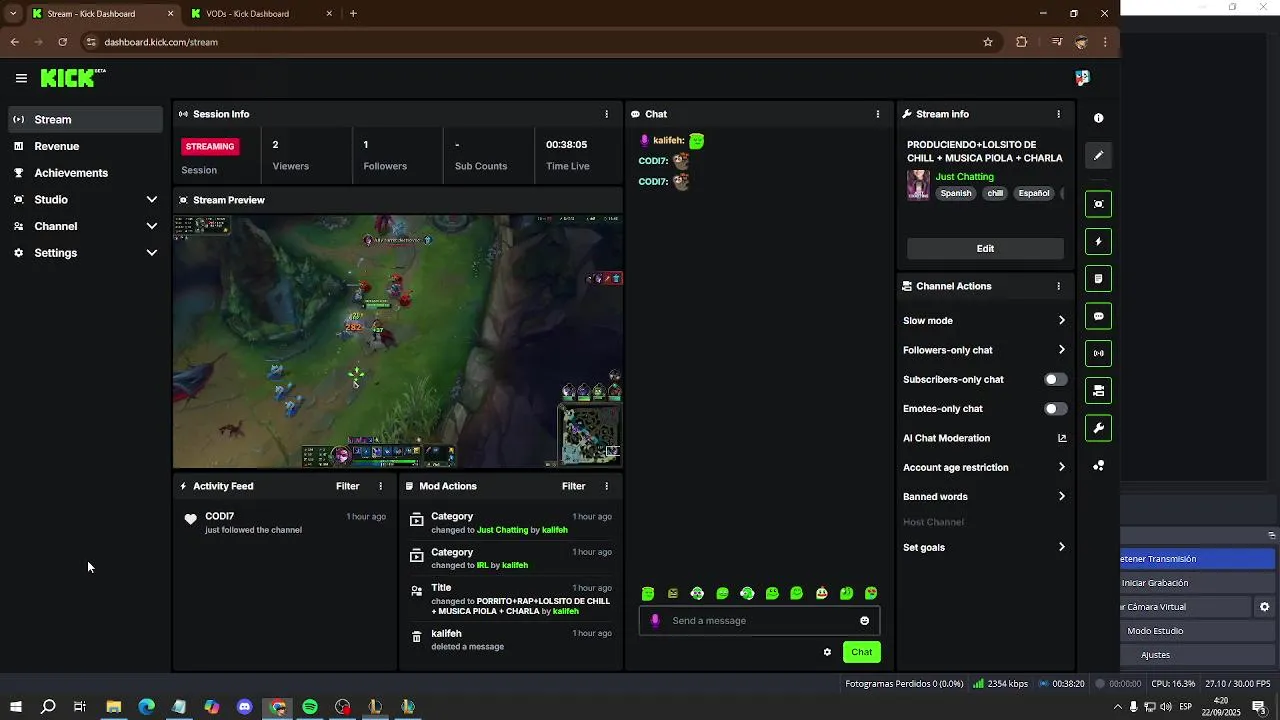This screenshot has width=1280, height=720.
Task: Open the Channel Actions three-dot menu
Action: (x=1058, y=286)
